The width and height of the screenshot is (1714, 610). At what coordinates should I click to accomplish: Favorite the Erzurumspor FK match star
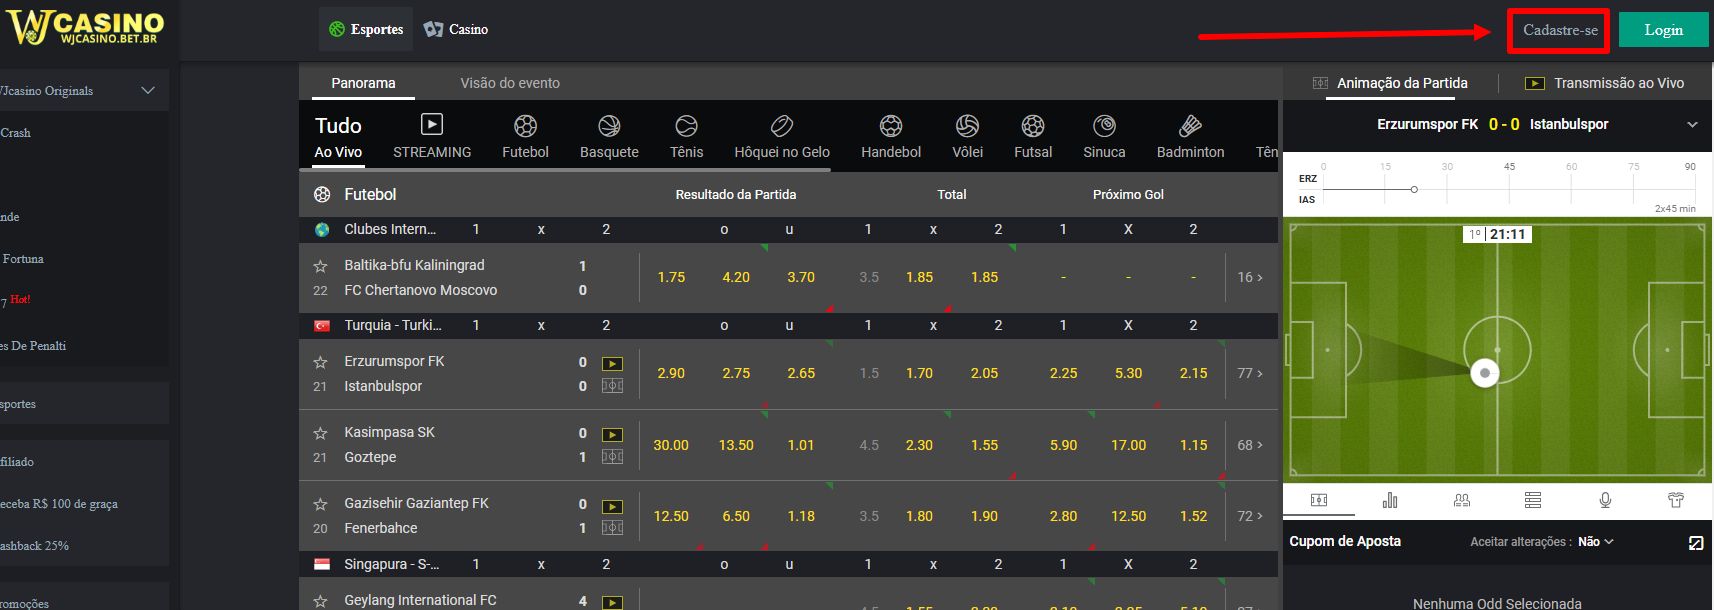(320, 362)
